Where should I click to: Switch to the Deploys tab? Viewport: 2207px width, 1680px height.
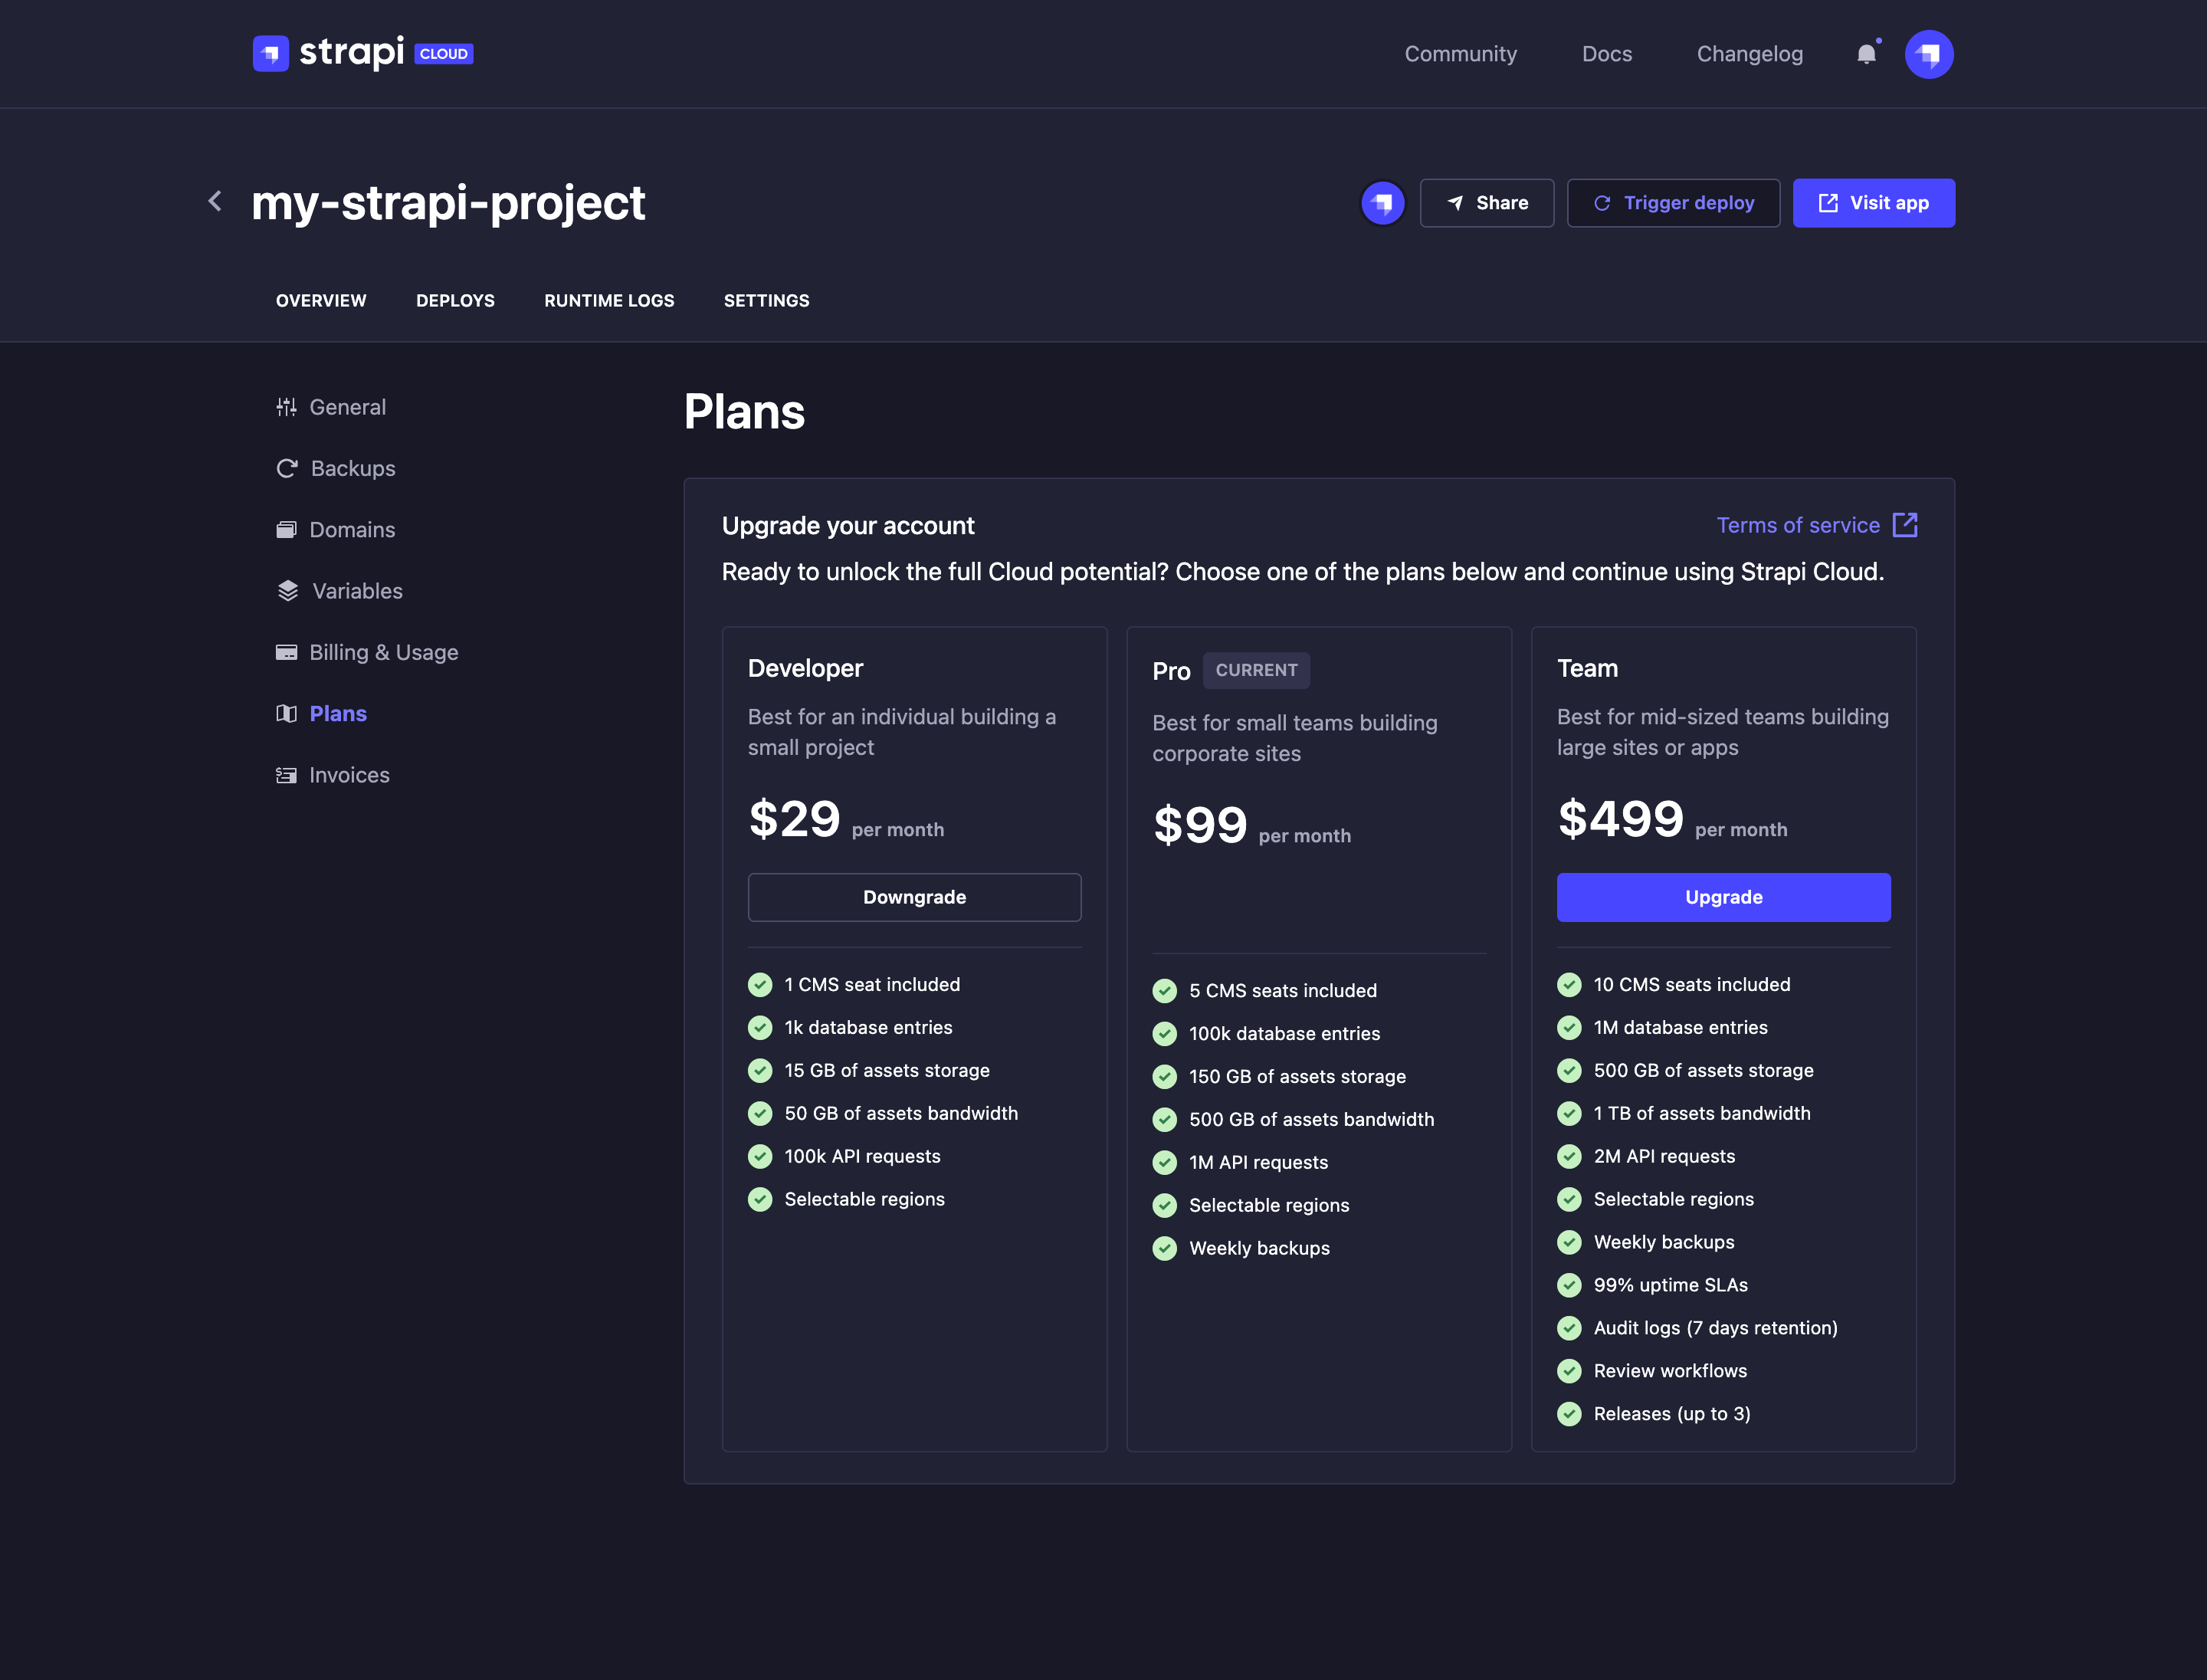coord(455,300)
